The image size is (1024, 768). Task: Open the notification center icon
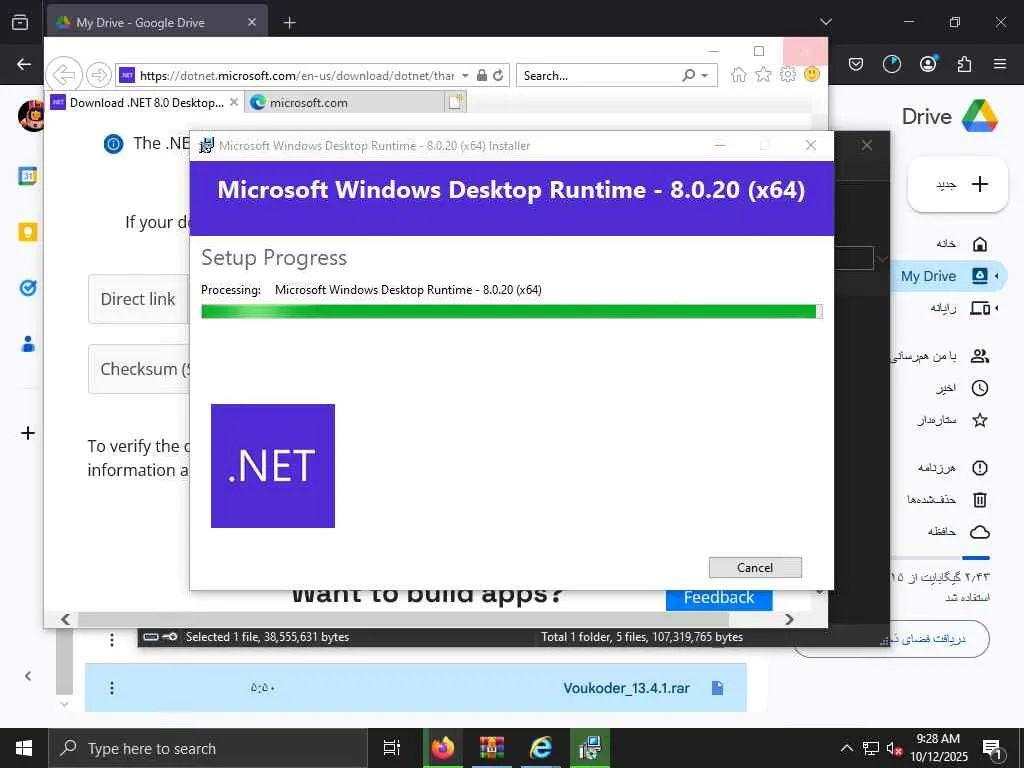tap(993, 750)
